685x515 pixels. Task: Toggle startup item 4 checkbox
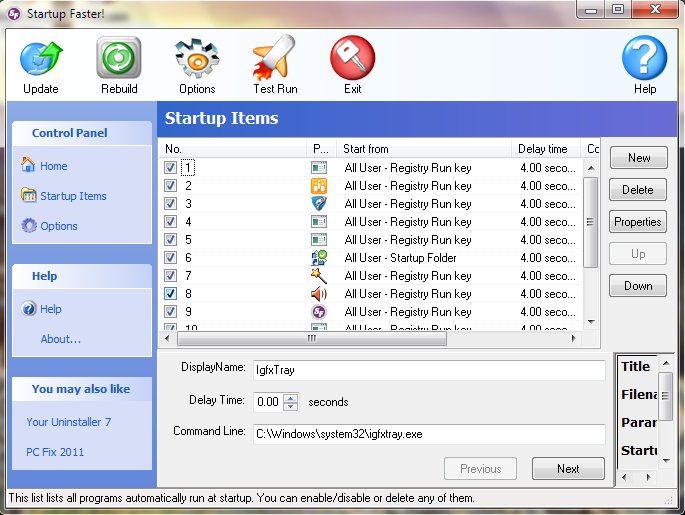click(170, 222)
